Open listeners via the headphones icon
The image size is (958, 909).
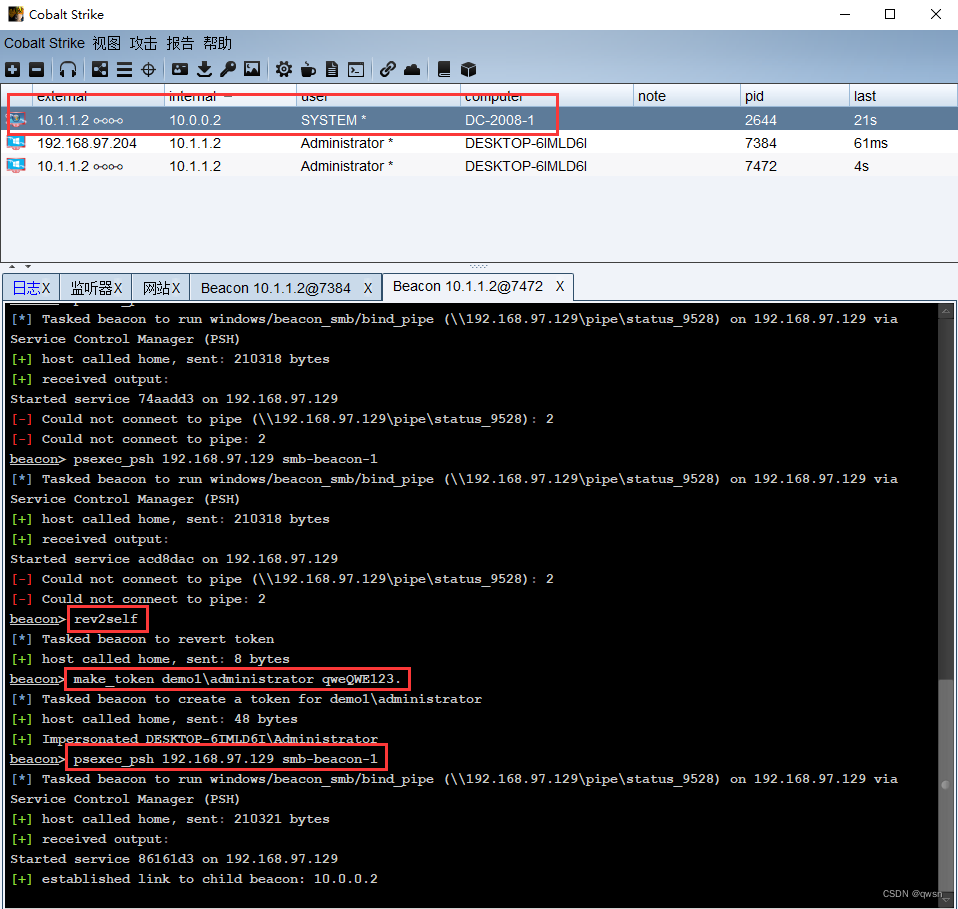point(68,70)
